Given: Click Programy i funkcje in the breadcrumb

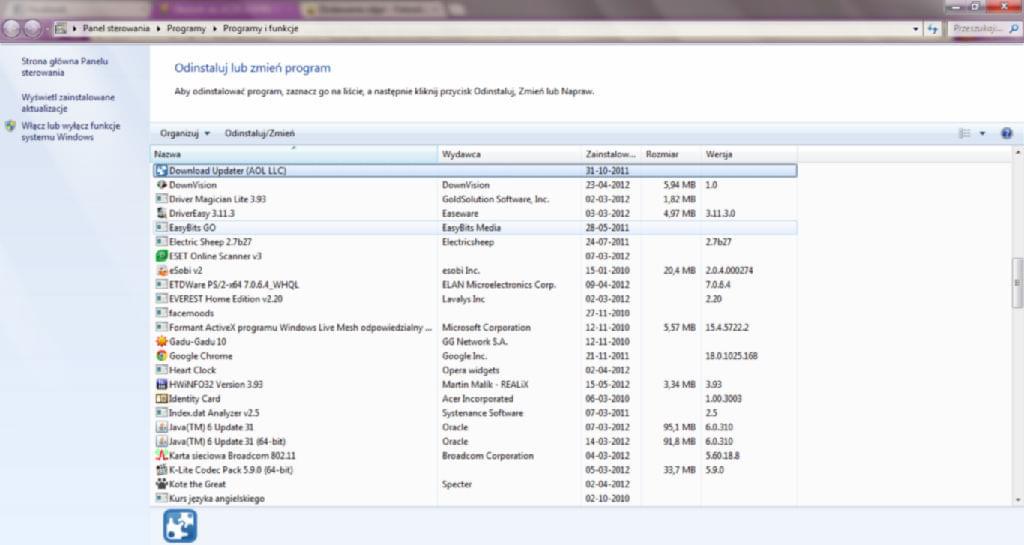Looking at the screenshot, I should (261, 29).
